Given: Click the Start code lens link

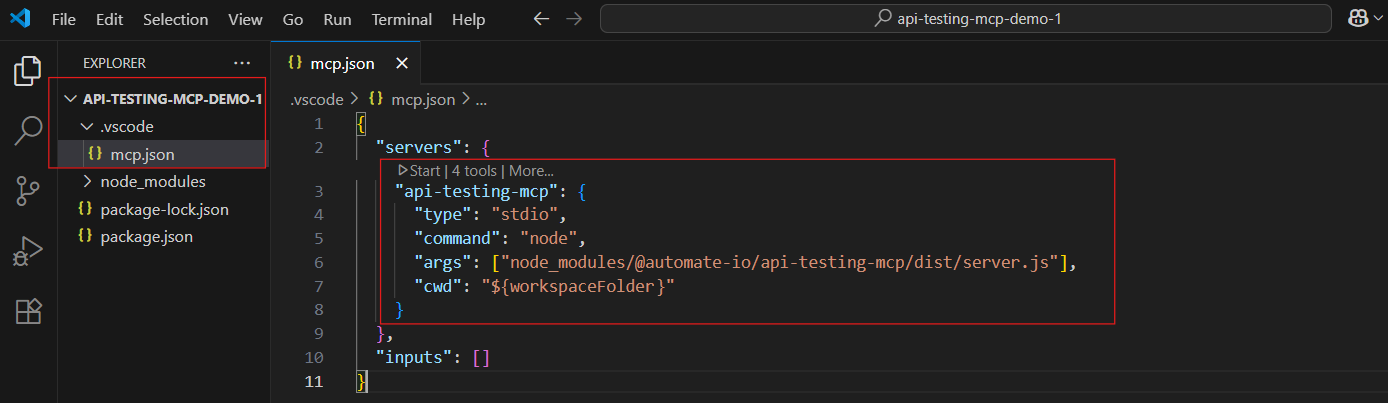Looking at the screenshot, I should pyautogui.click(x=419, y=171).
